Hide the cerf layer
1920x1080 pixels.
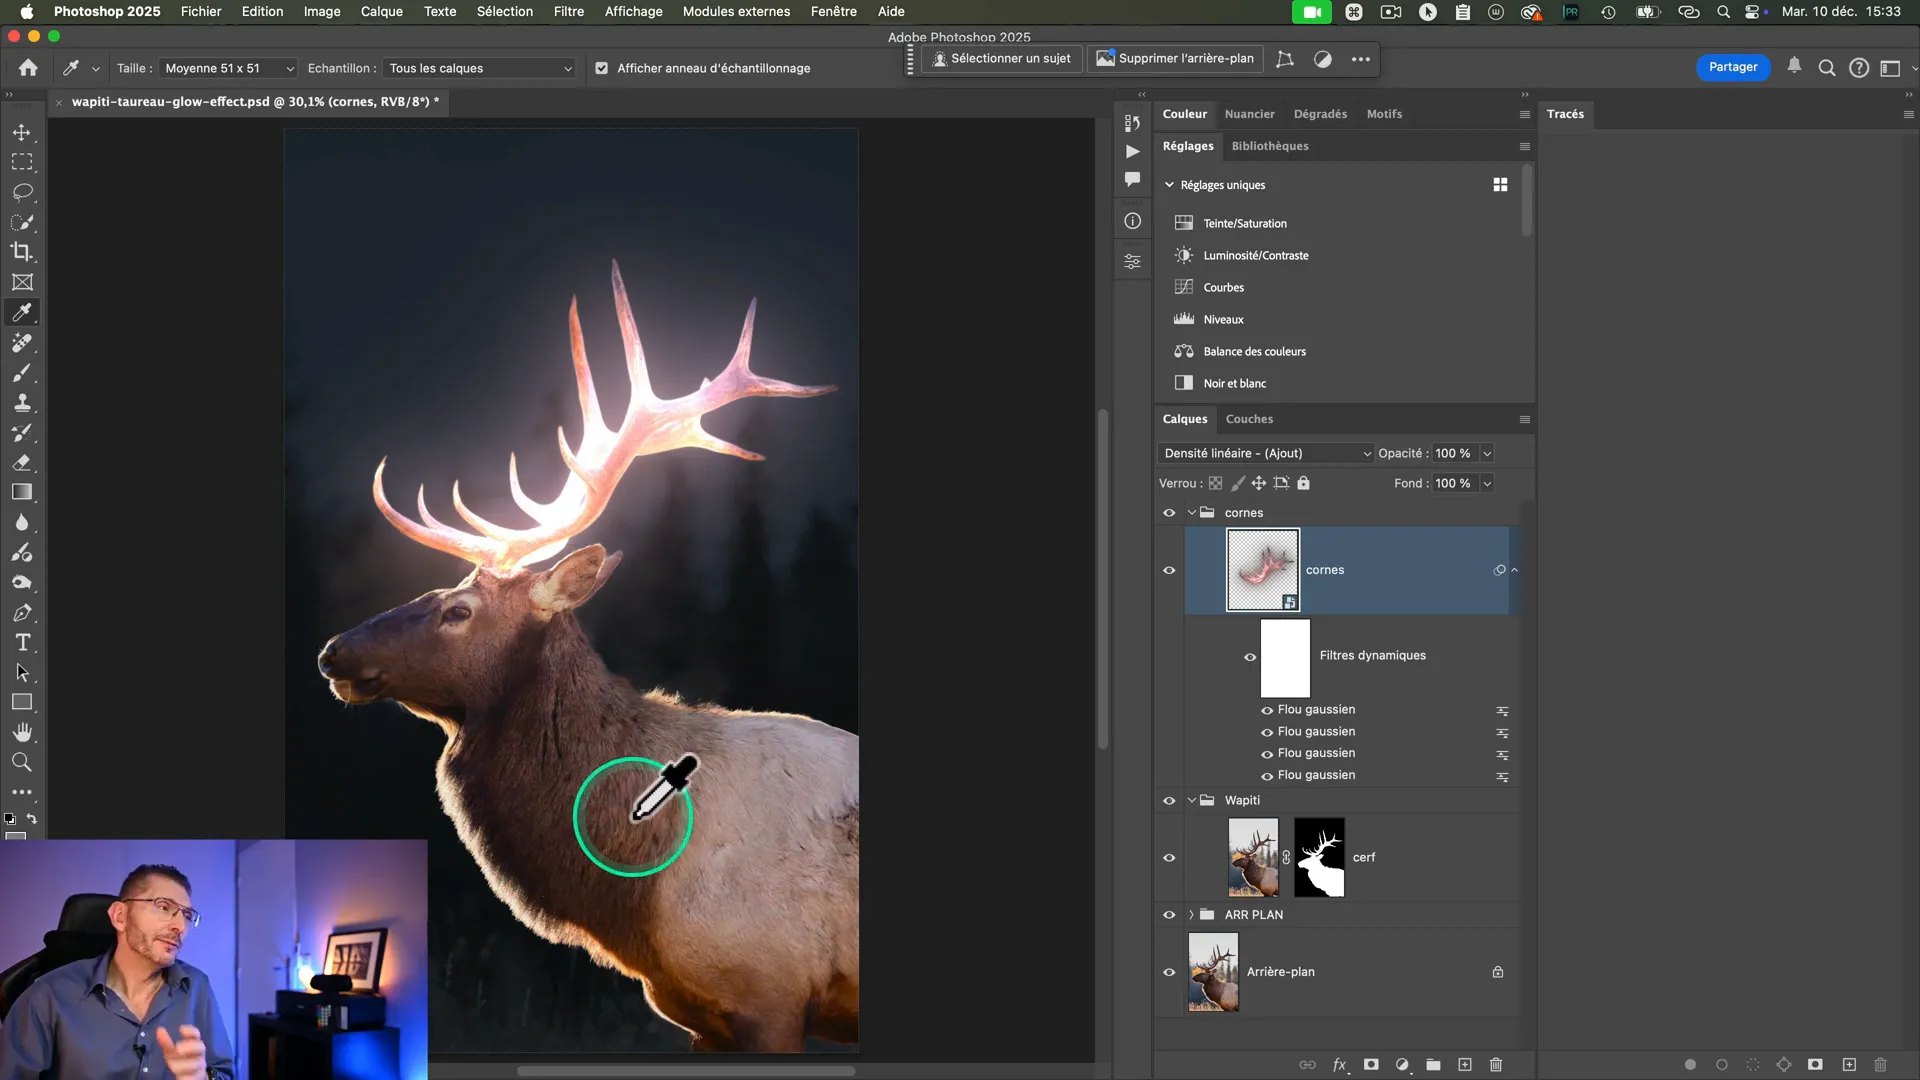coord(1169,858)
